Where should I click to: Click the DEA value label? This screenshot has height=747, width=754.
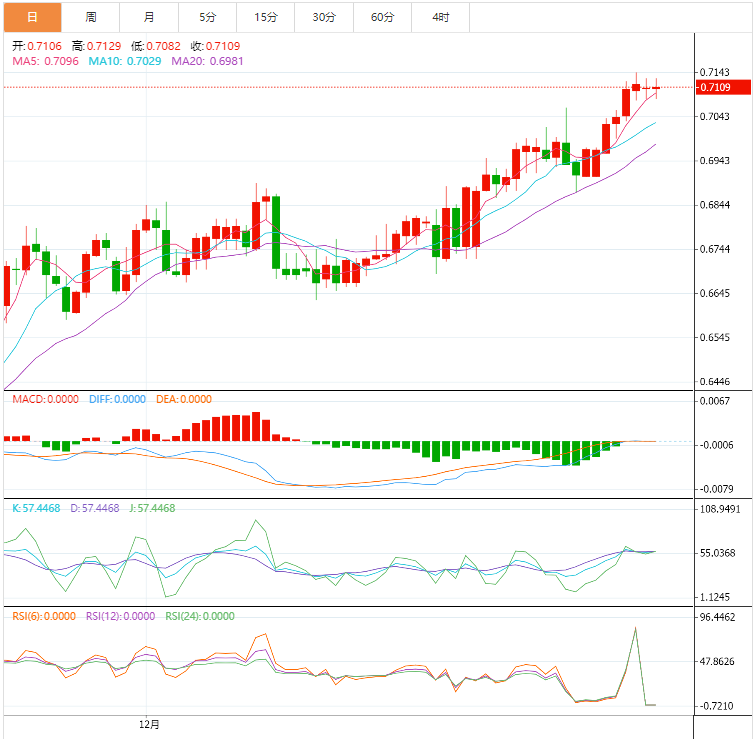coord(184,399)
